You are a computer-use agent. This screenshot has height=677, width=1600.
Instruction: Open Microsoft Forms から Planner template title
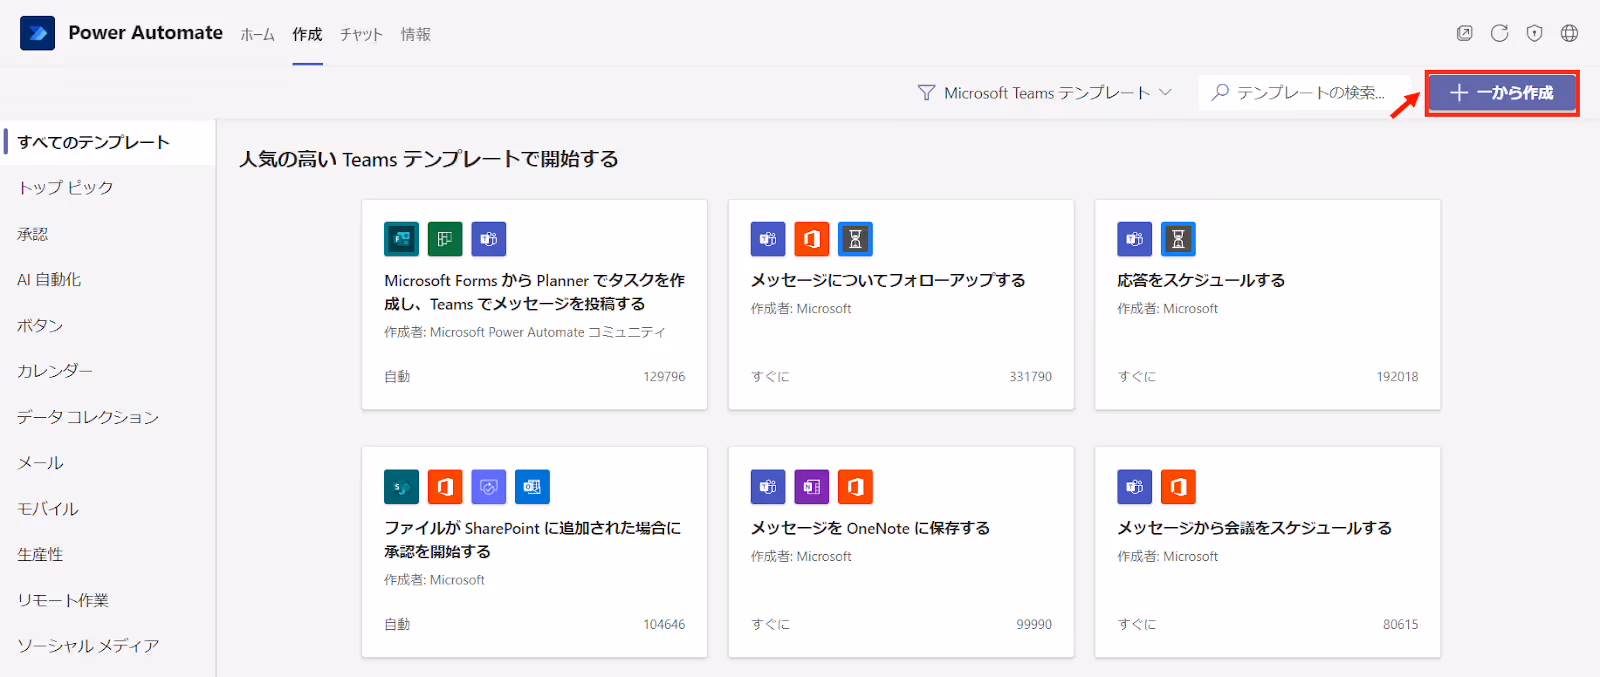534,292
